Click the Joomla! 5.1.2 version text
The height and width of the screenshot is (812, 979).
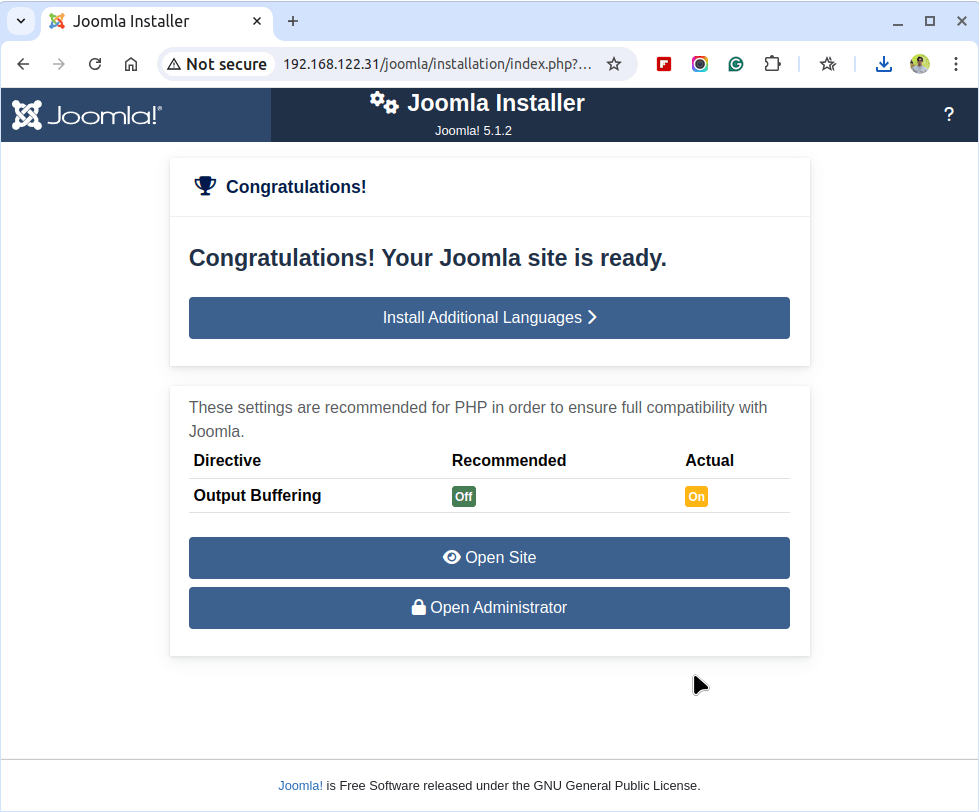[x=473, y=131]
